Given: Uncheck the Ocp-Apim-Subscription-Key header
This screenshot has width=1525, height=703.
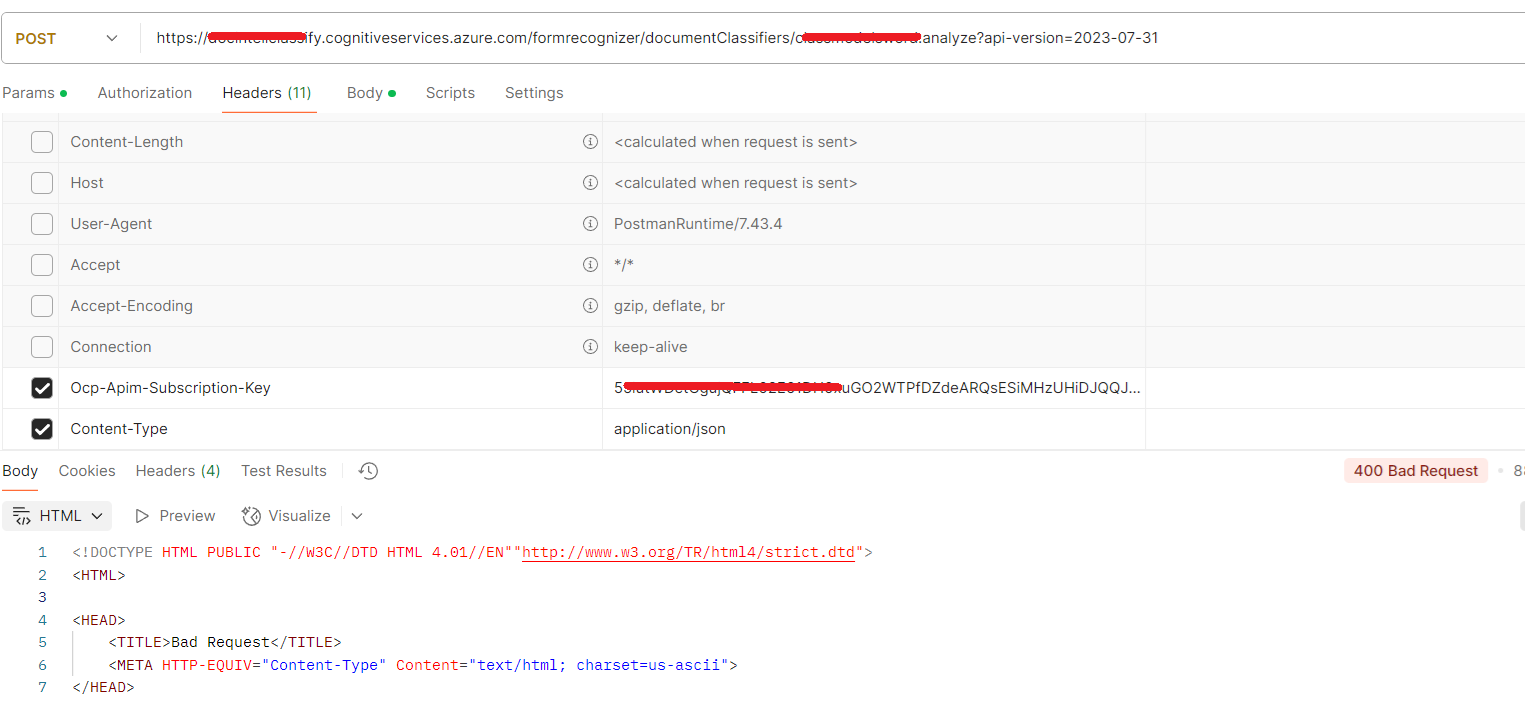Looking at the screenshot, I should tap(41, 388).
